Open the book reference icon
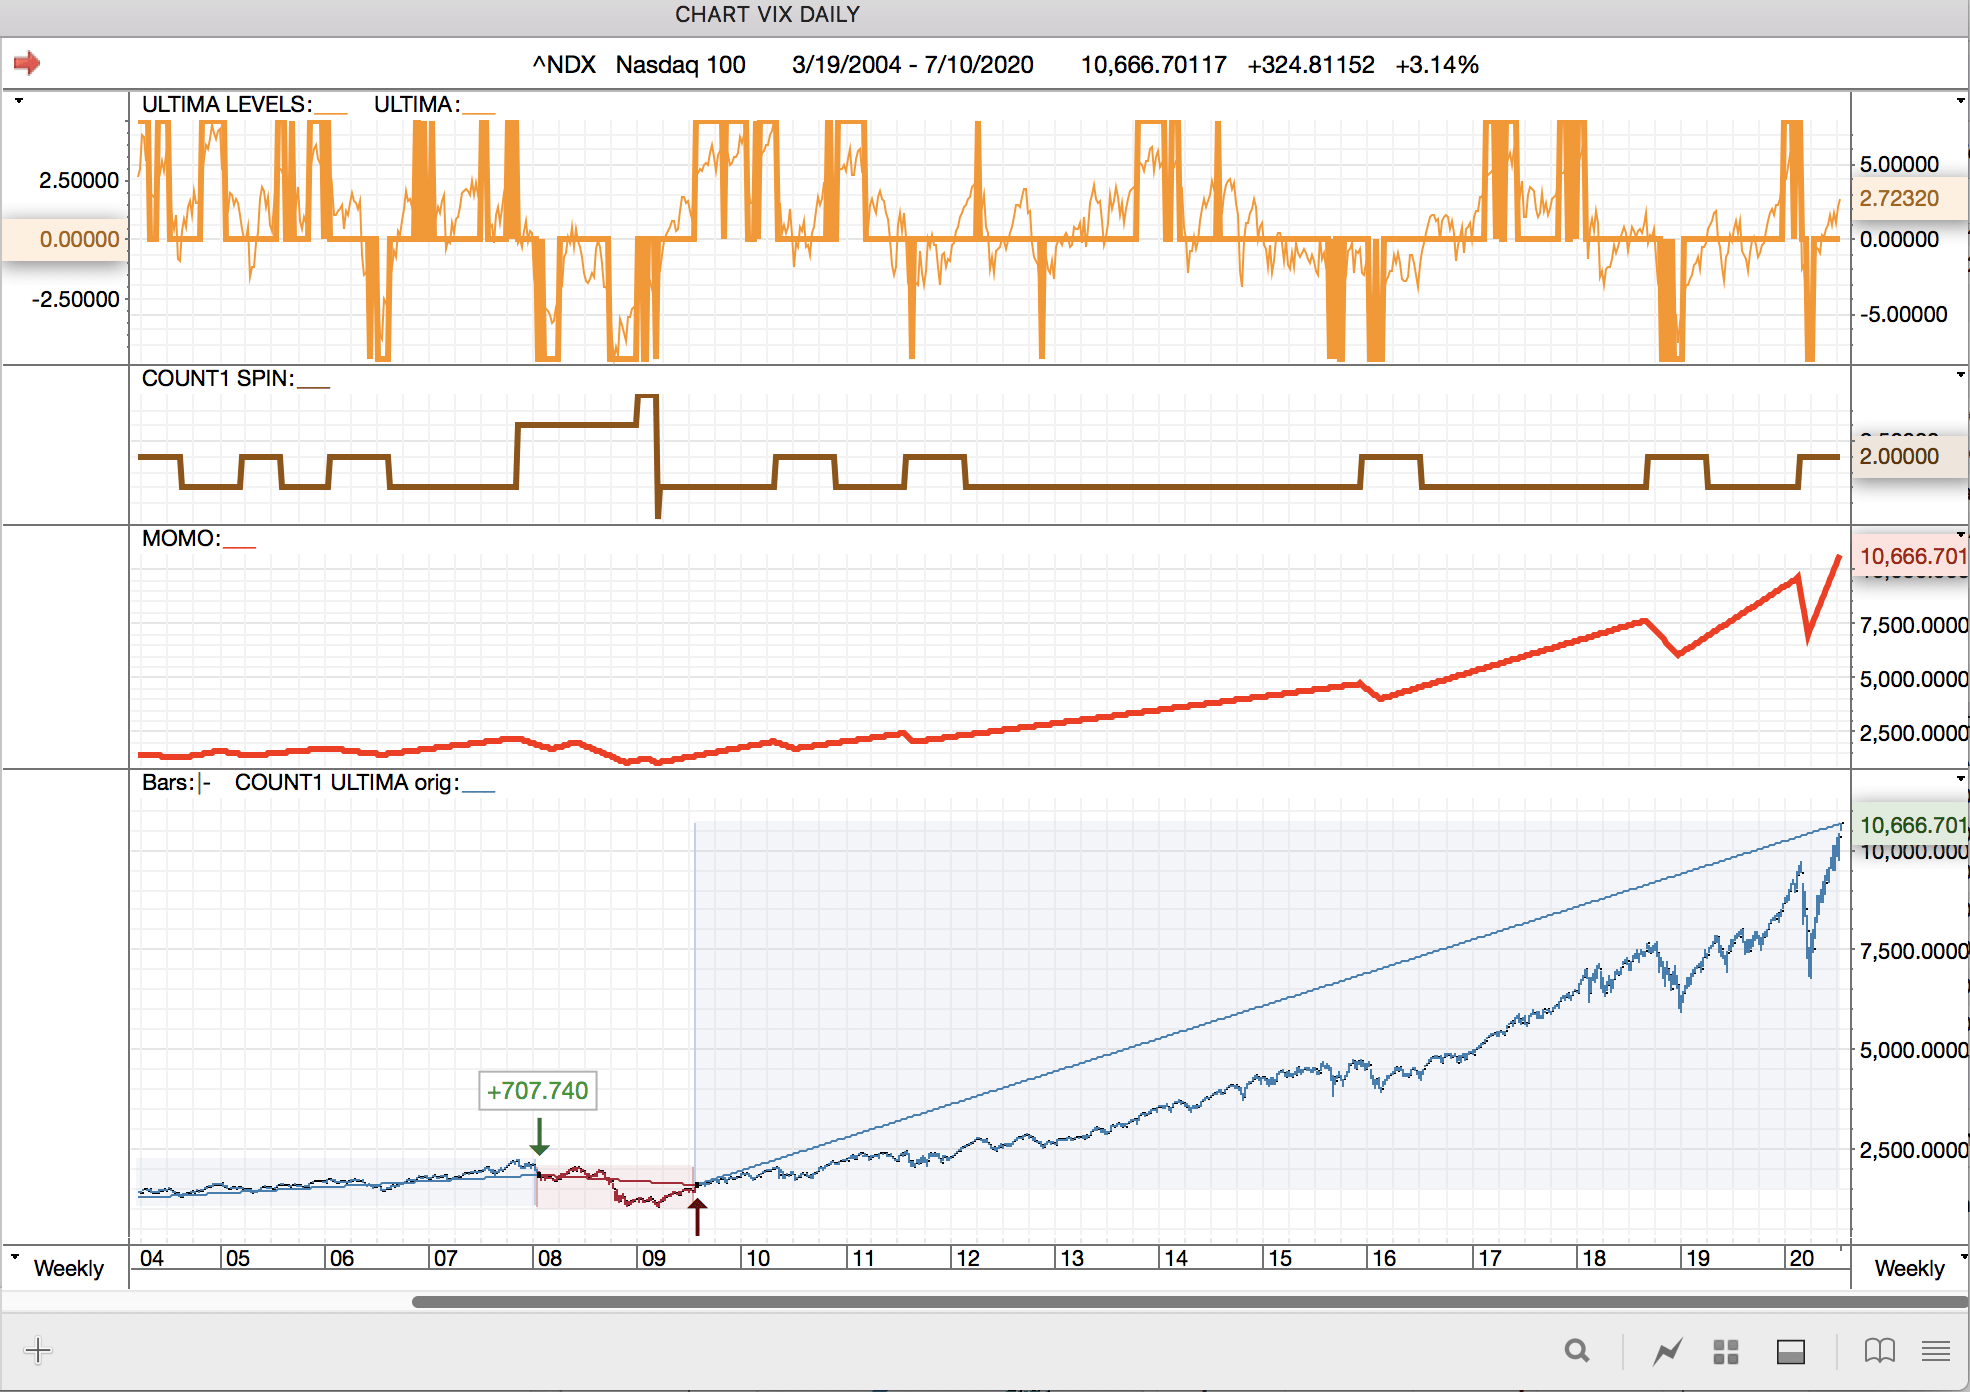1970x1392 pixels. click(x=1879, y=1351)
